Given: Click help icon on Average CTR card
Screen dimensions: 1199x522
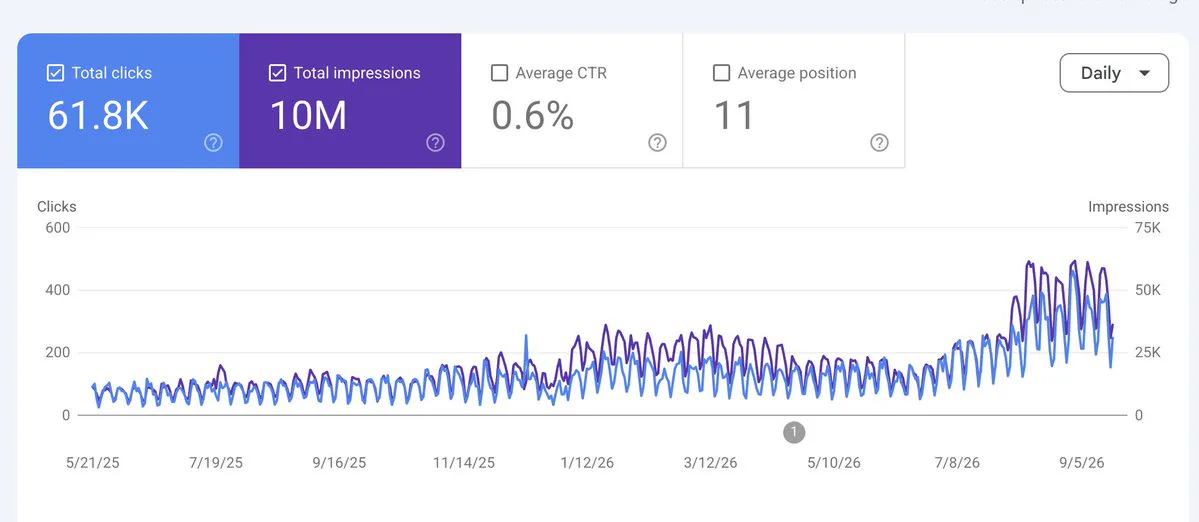Looking at the screenshot, I should [x=658, y=143].
